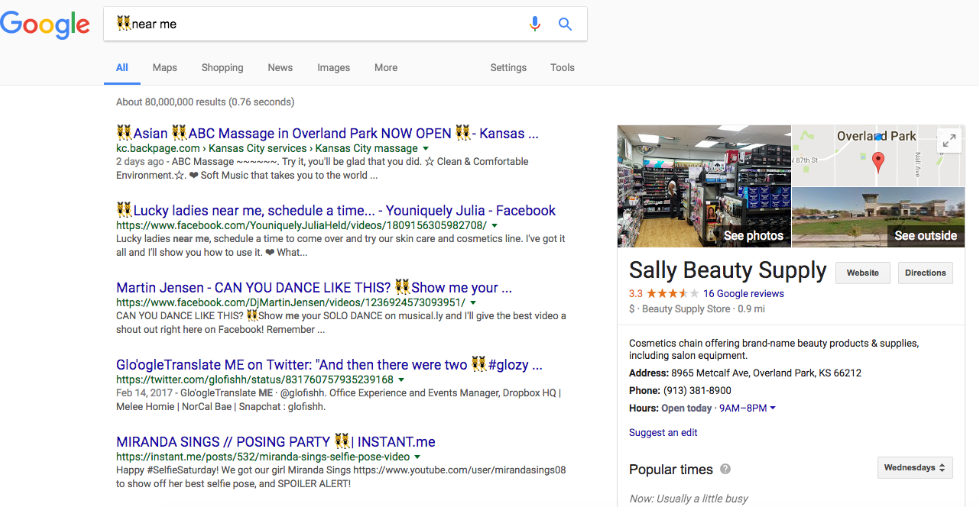Open the Asian ABC Massage Overland Park result

tap(327, 133)
